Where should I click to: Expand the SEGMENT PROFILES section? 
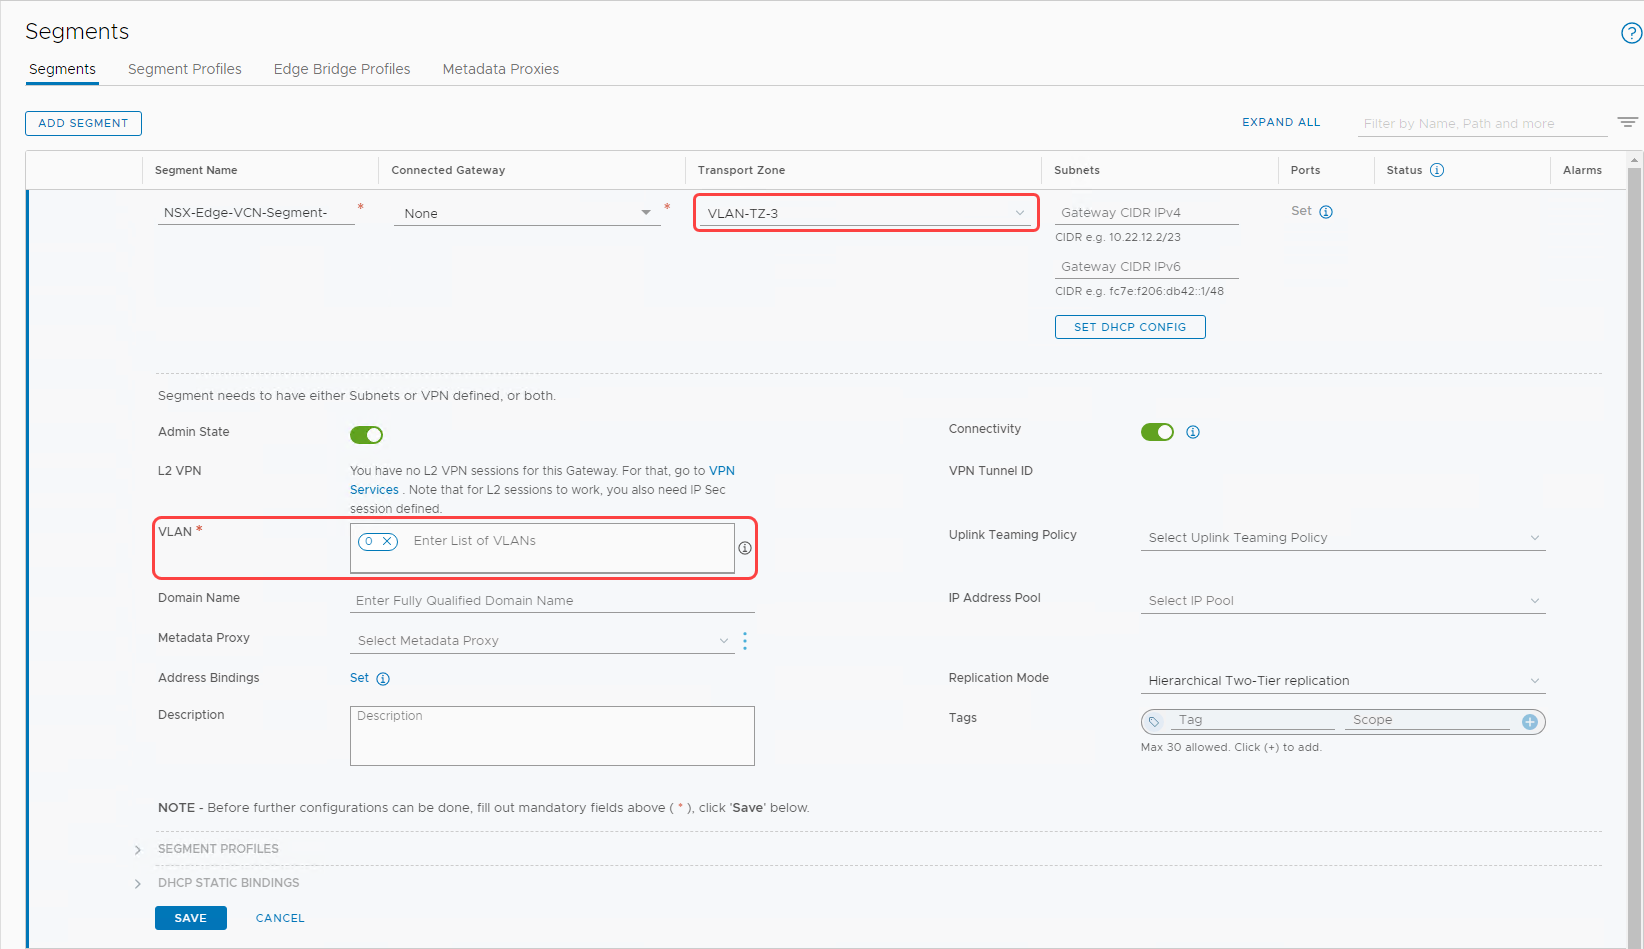(138, 848)
